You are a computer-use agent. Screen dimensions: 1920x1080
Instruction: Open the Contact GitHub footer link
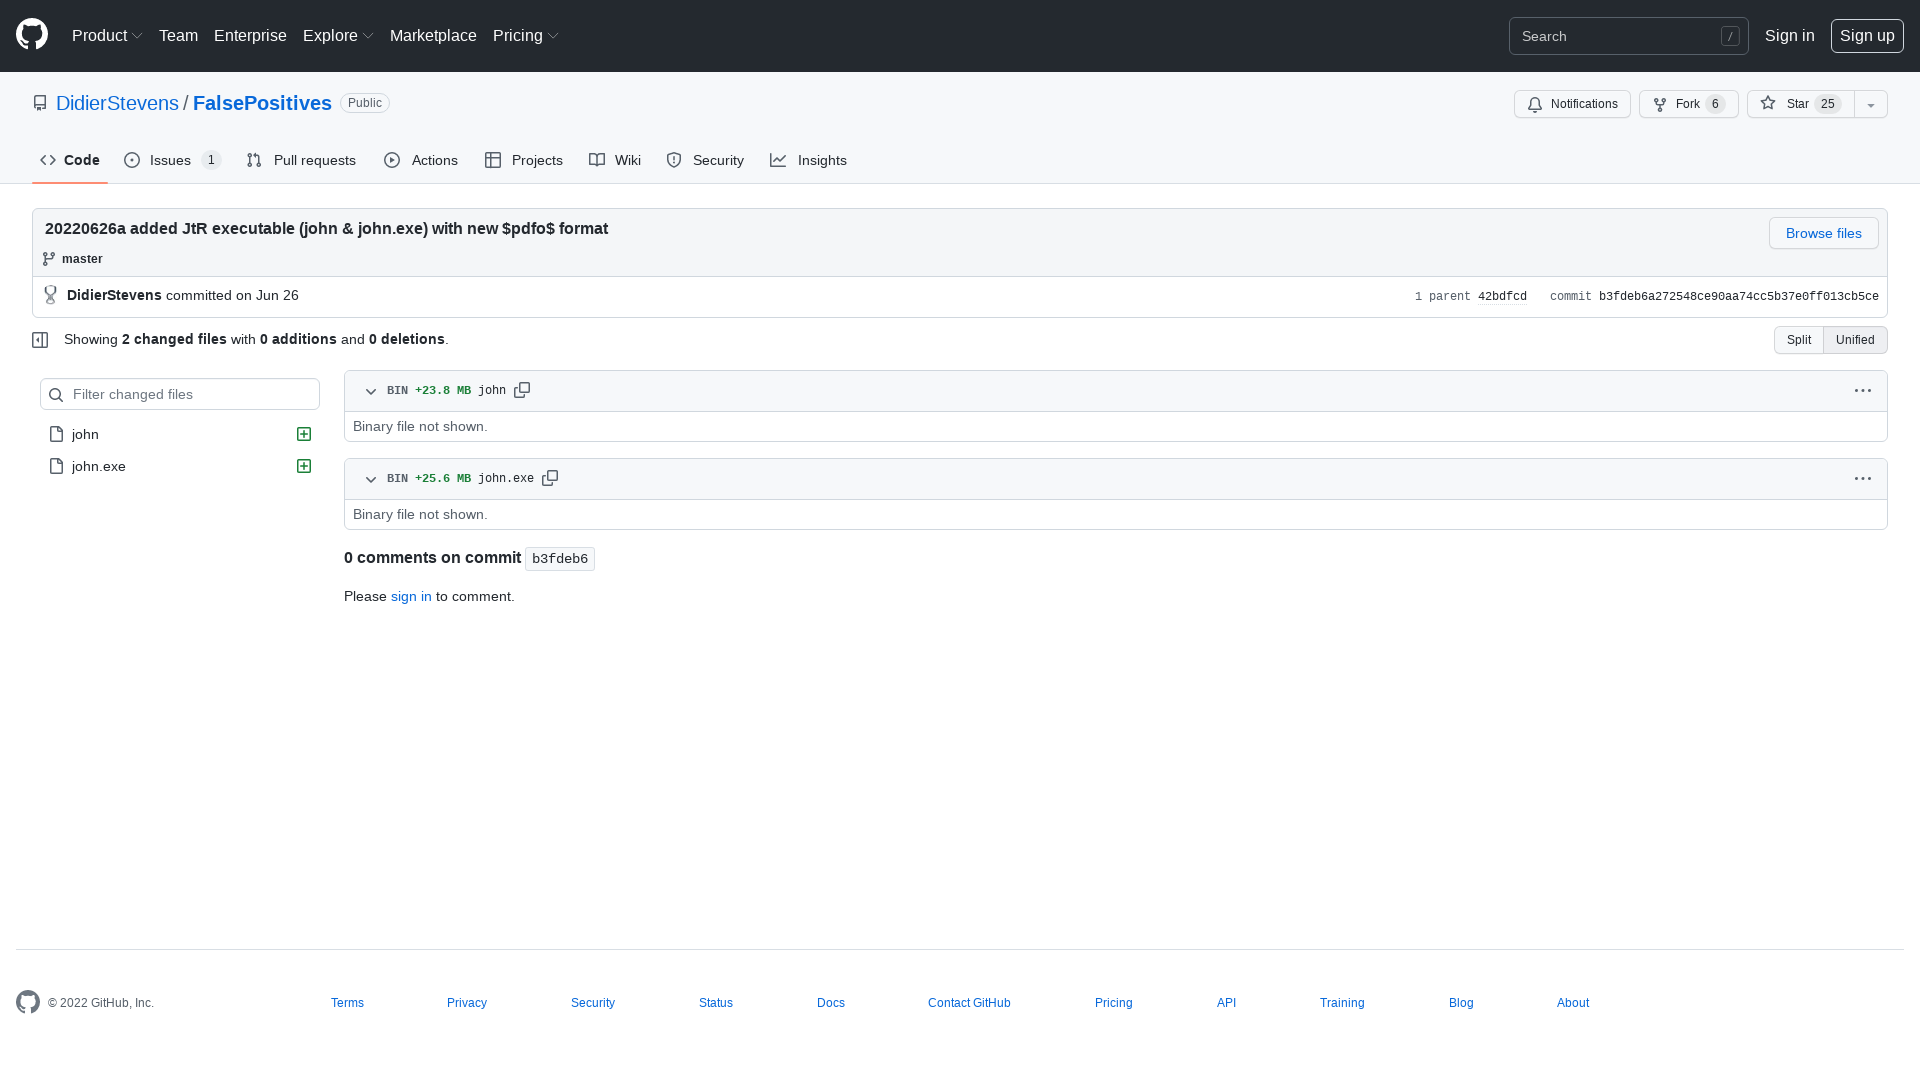click(969, 1003)
